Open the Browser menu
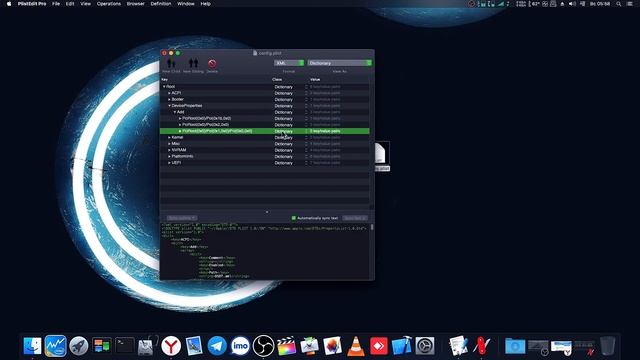Image resolution: width=640 pixels, height=360 pixels. point(136,4)
